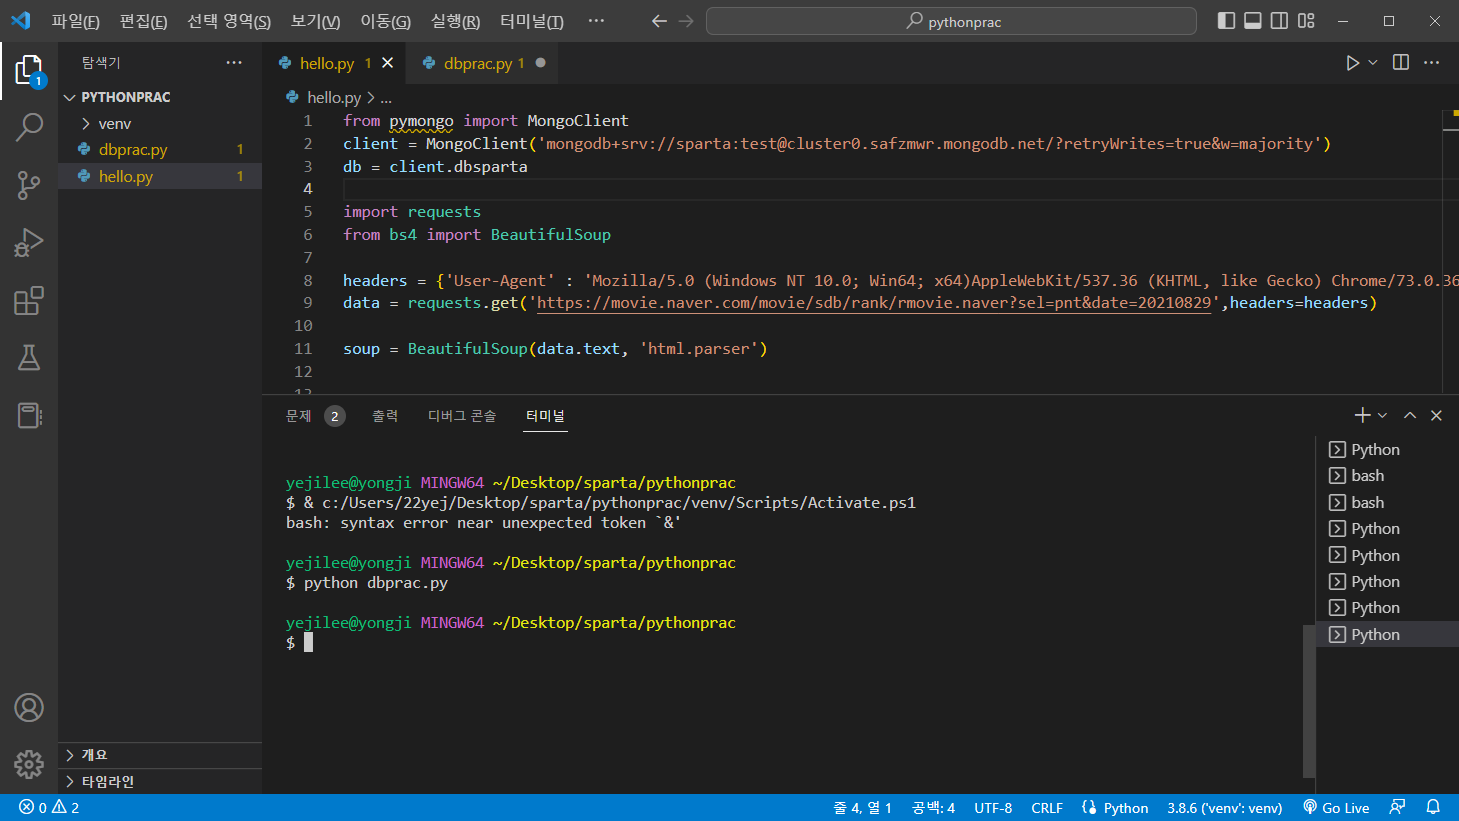Close the hello.py editor tab
The image size is (1459, 821).
(x=388, y=63)
